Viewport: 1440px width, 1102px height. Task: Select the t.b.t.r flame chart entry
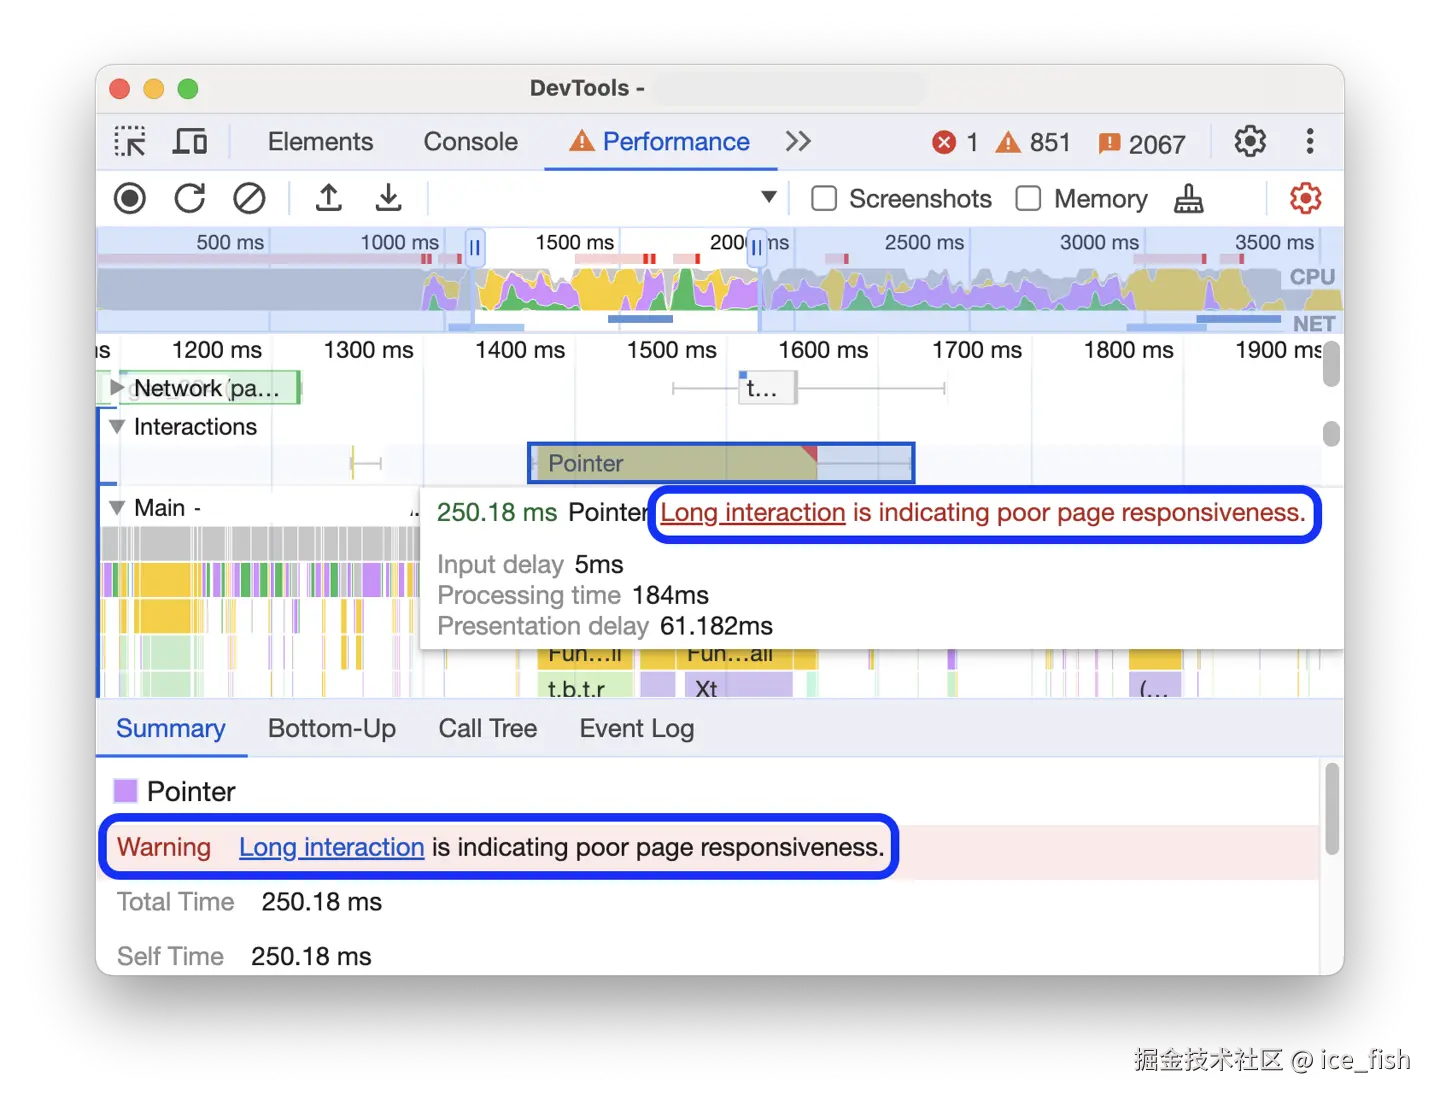click(x=586, y=688)
